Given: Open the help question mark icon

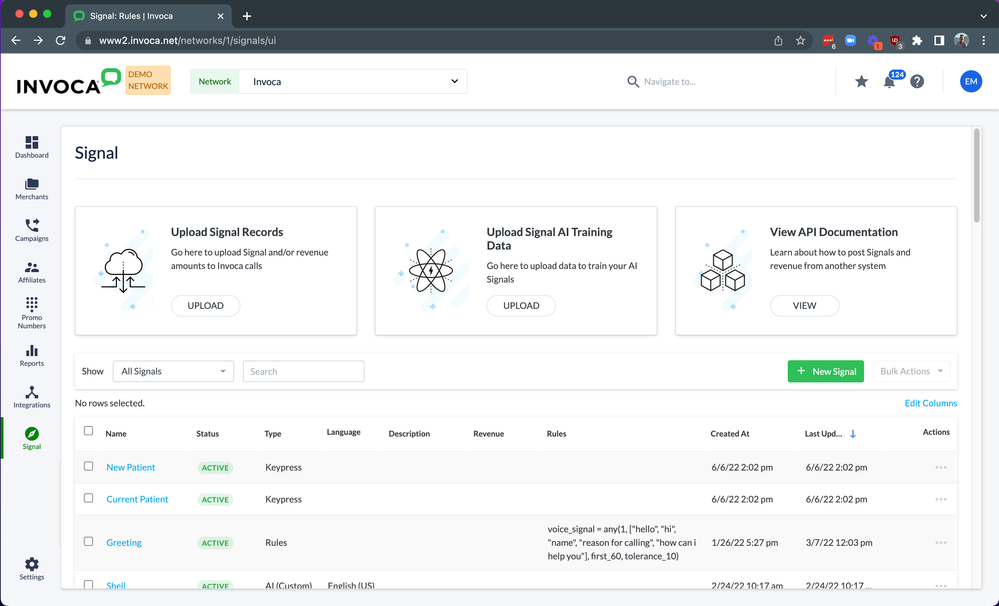Looking at the screenshot, I should coord(917,82).
